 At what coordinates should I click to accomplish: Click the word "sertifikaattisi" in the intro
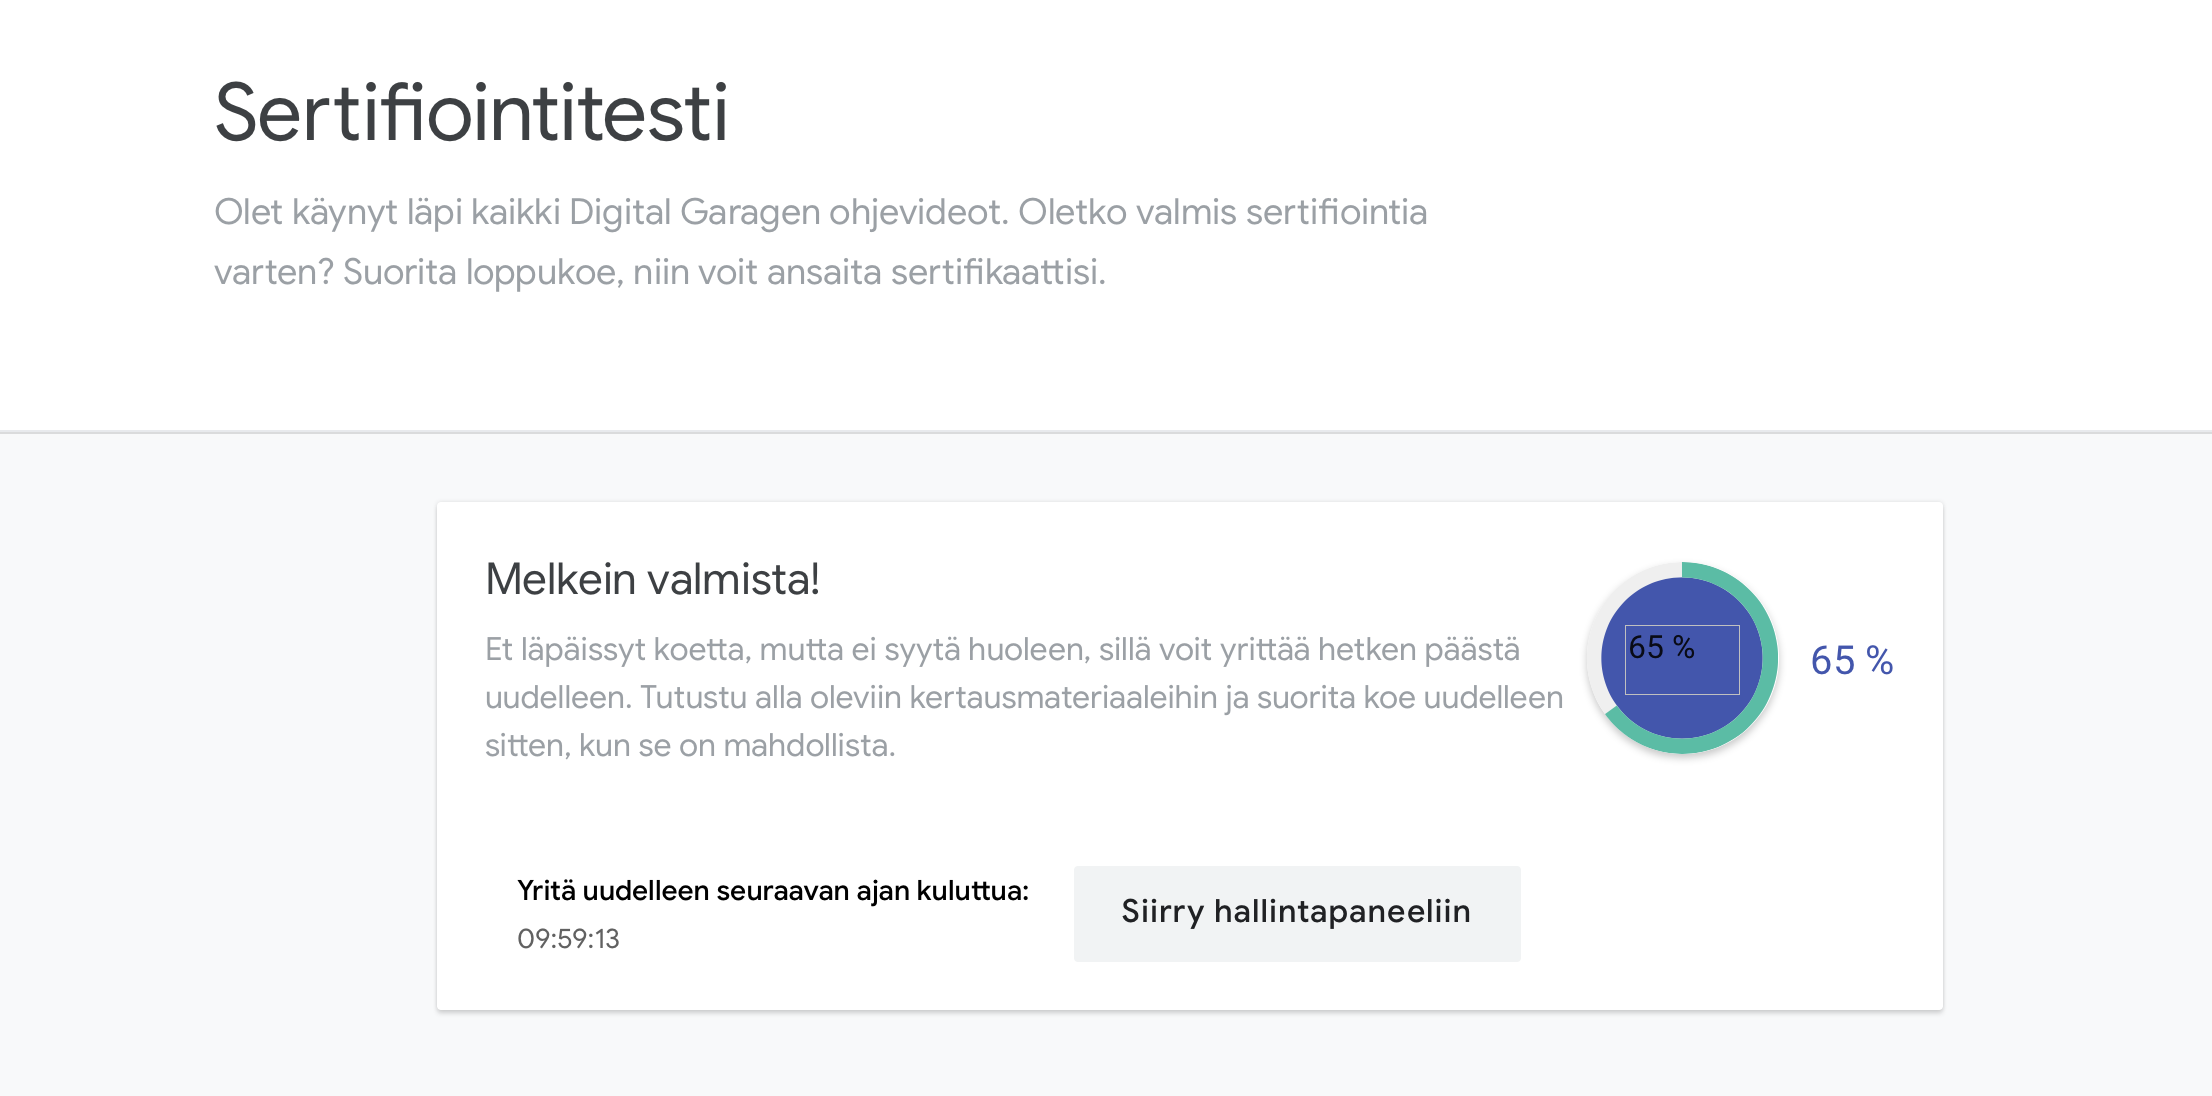click(996, 272)
